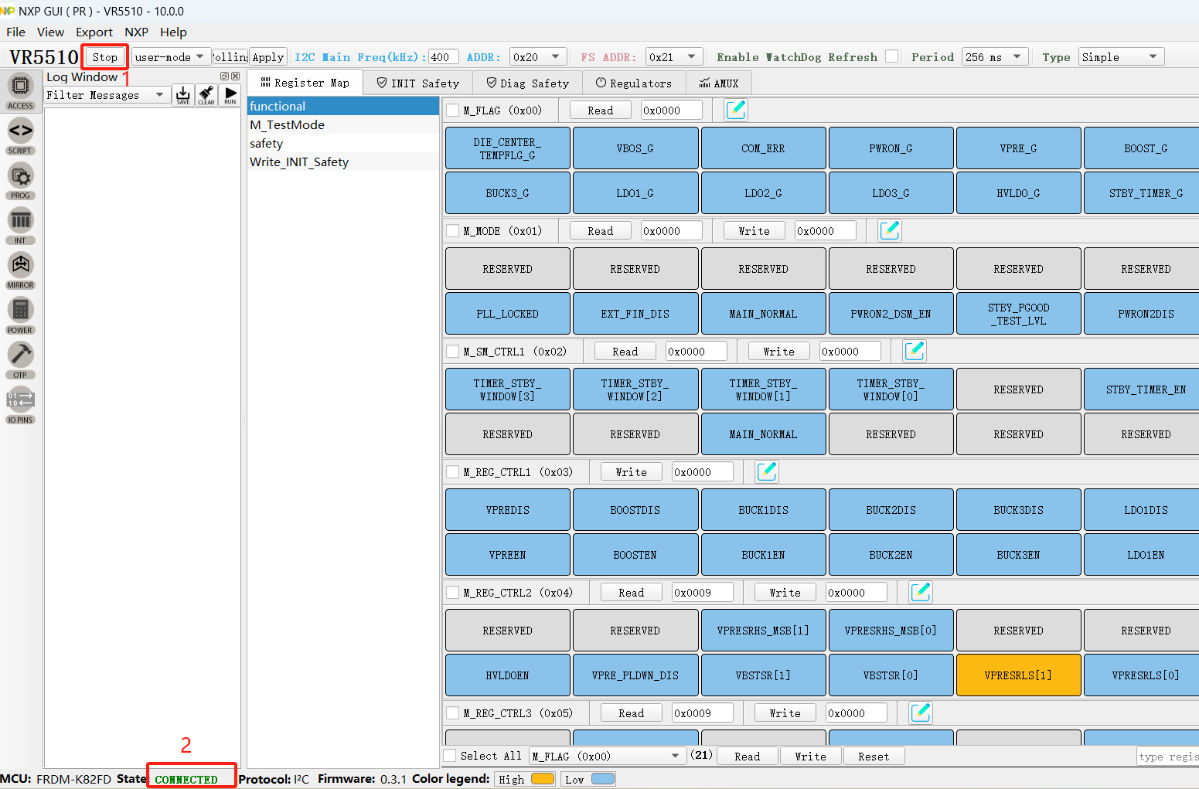This screenshot has height=789, width=1199.
Task: Tick the Select All checkbox
Action: (450, 756)
